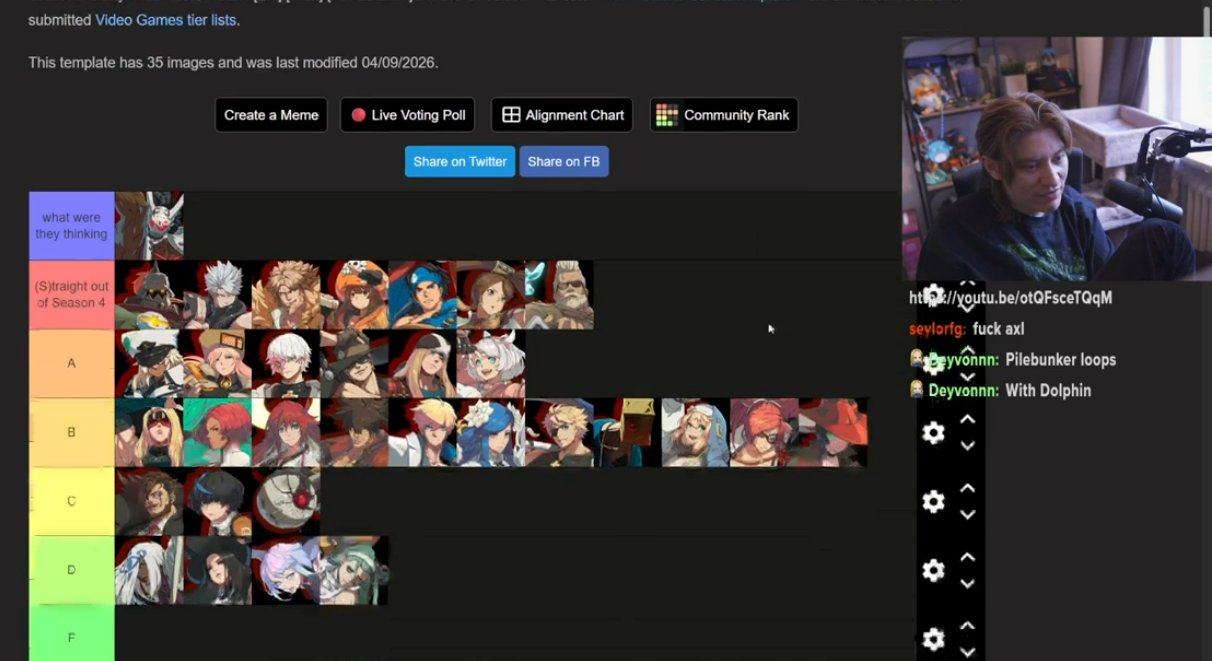Select Giovanna's teal-background portrait
Screen dimensions: 1212x661
coord(217,432)
